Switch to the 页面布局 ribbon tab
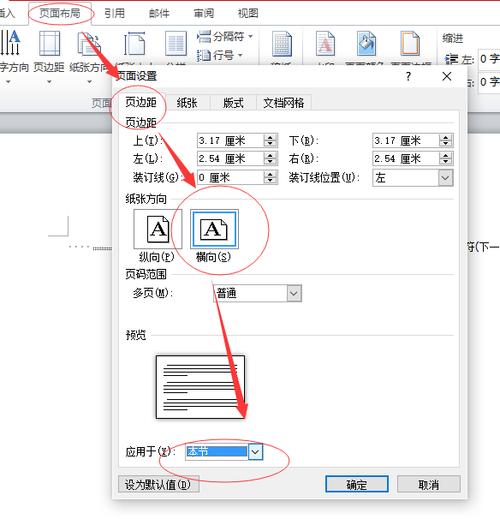The height and width of the screenshot is (519, 500). 60,13
